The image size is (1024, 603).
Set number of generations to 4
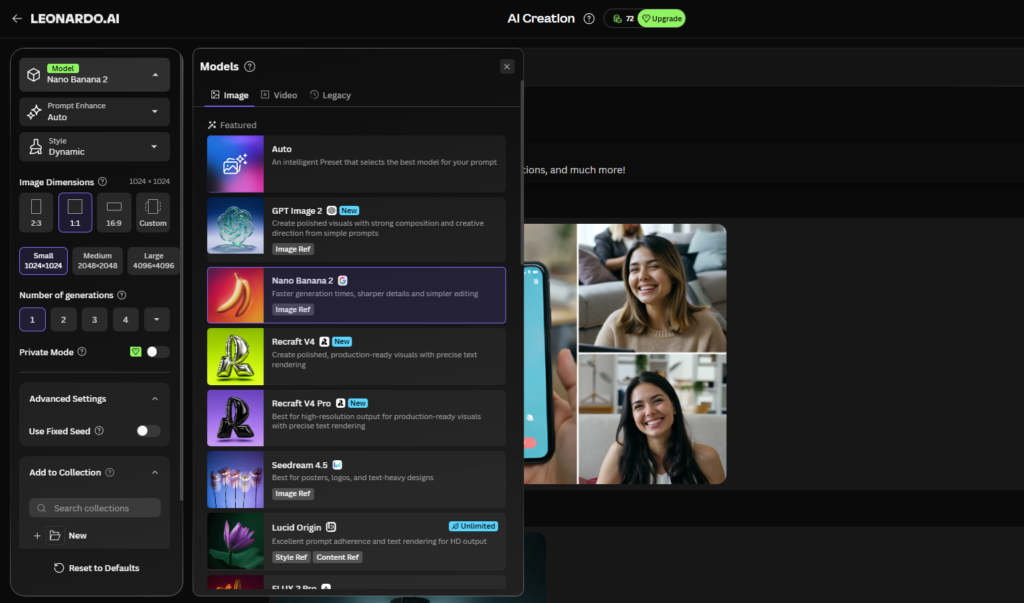(125, 319)
